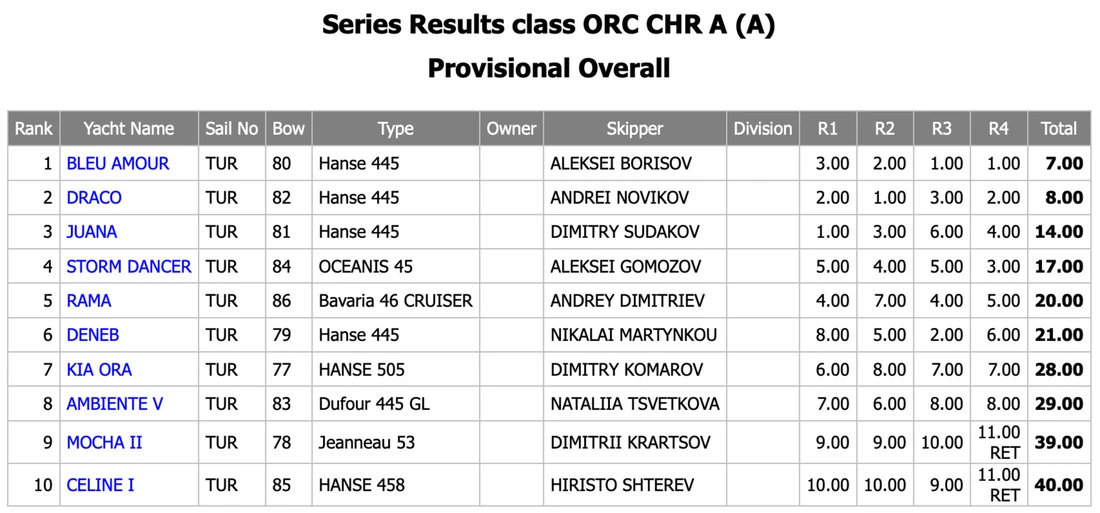Click the Sail No column header
1100x513 pixels.
click(x=232, y=128)
